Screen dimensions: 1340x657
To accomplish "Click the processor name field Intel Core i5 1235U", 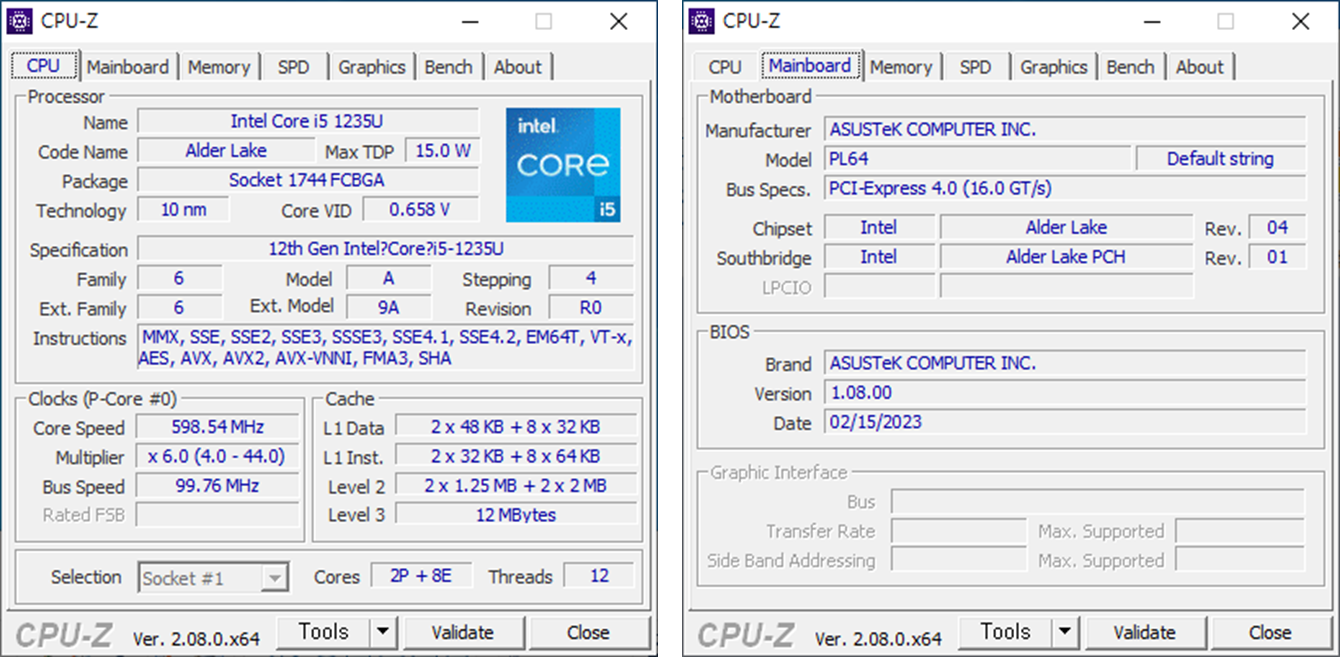I will coord(307,122).
